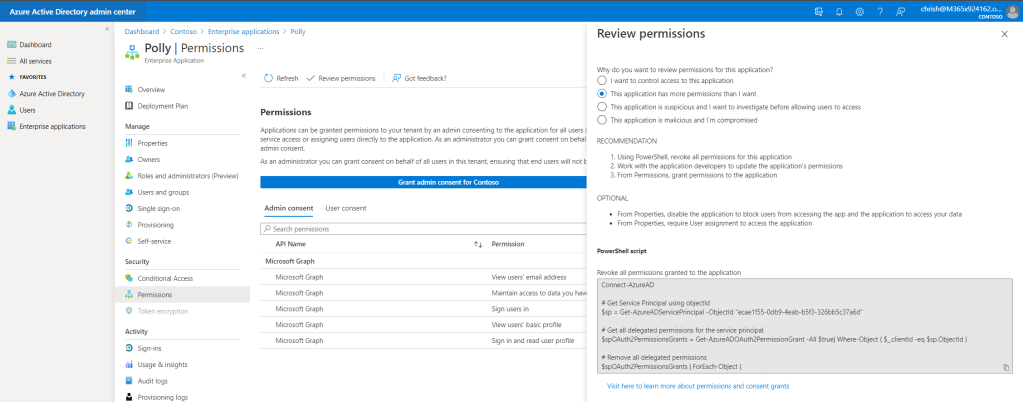
Task: Open Single sign-on from Manage menu
Action: click(x=160, y=208)
